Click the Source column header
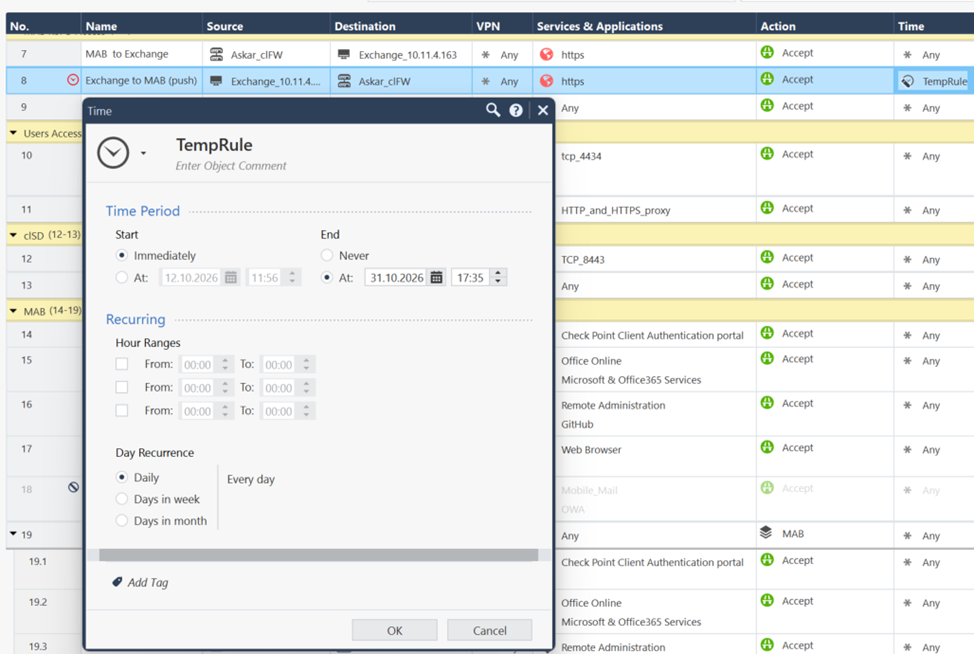 pyautogui.click(x=225, y=26)
